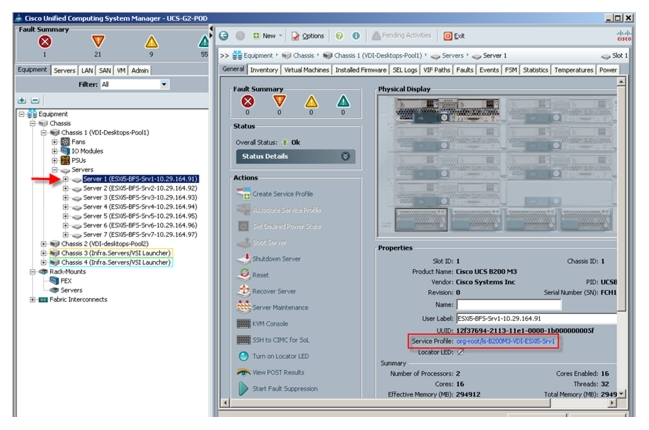The height and width of the screenshot is (430, 649).
Task: Switch to the LAN navigation tab
Action: click(x=87, y=70)
